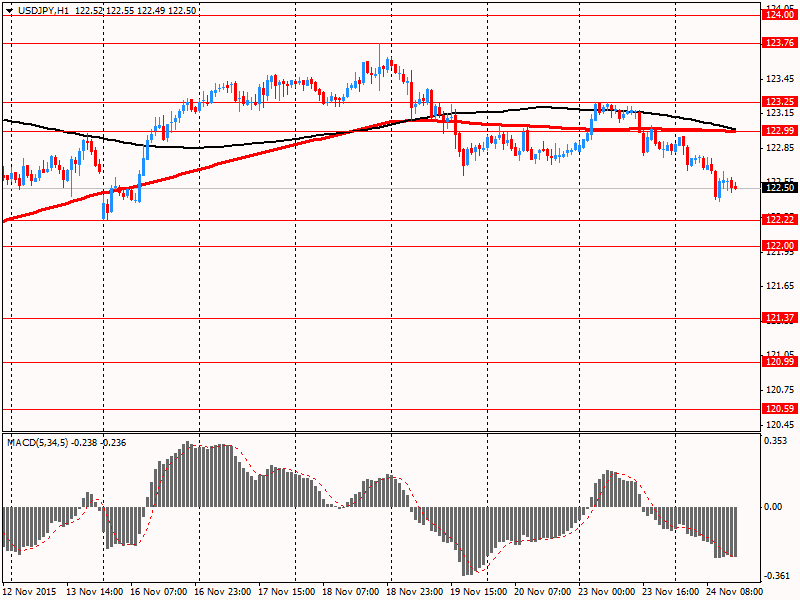Screen dimensions: 800x600
Task: Select the 120.99 price level label
Action: 779,362
